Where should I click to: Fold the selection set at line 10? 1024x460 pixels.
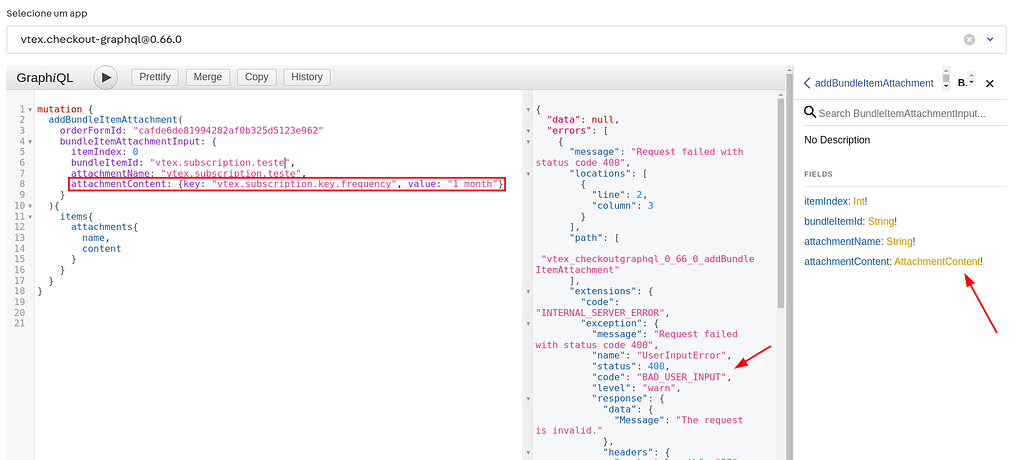tap(30, 206)
